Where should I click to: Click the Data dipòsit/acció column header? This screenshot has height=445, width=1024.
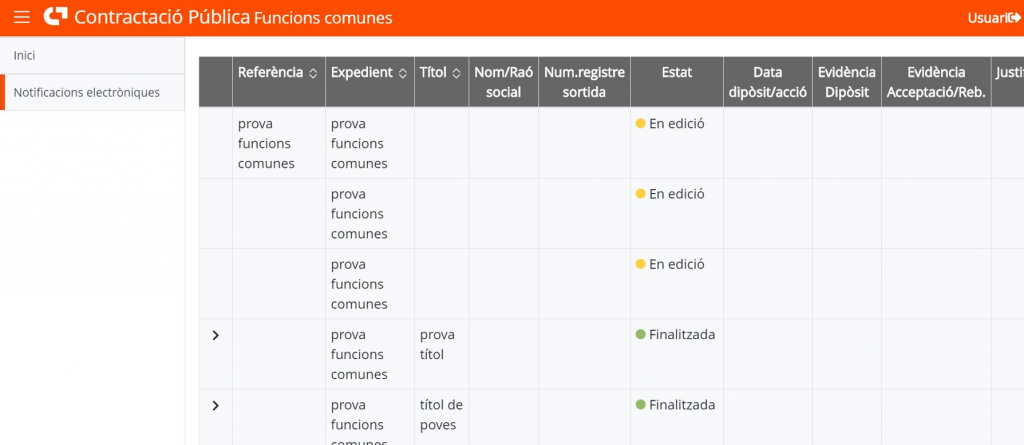coord(768,82)
